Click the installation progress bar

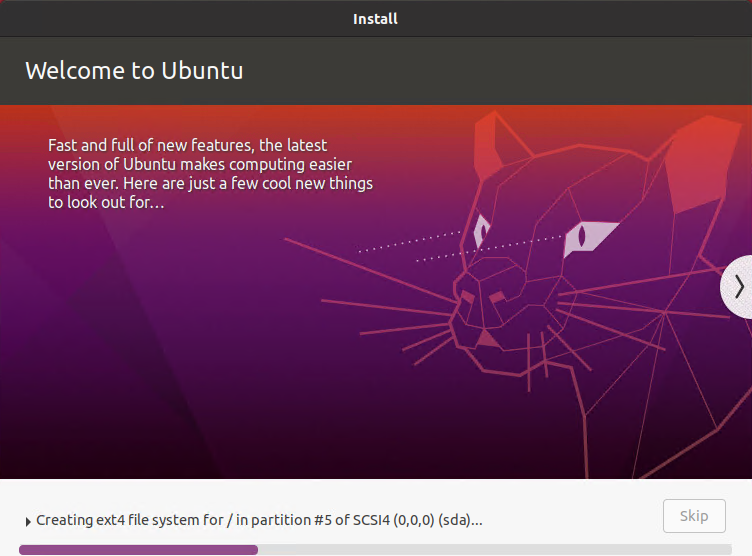[376, 550]
